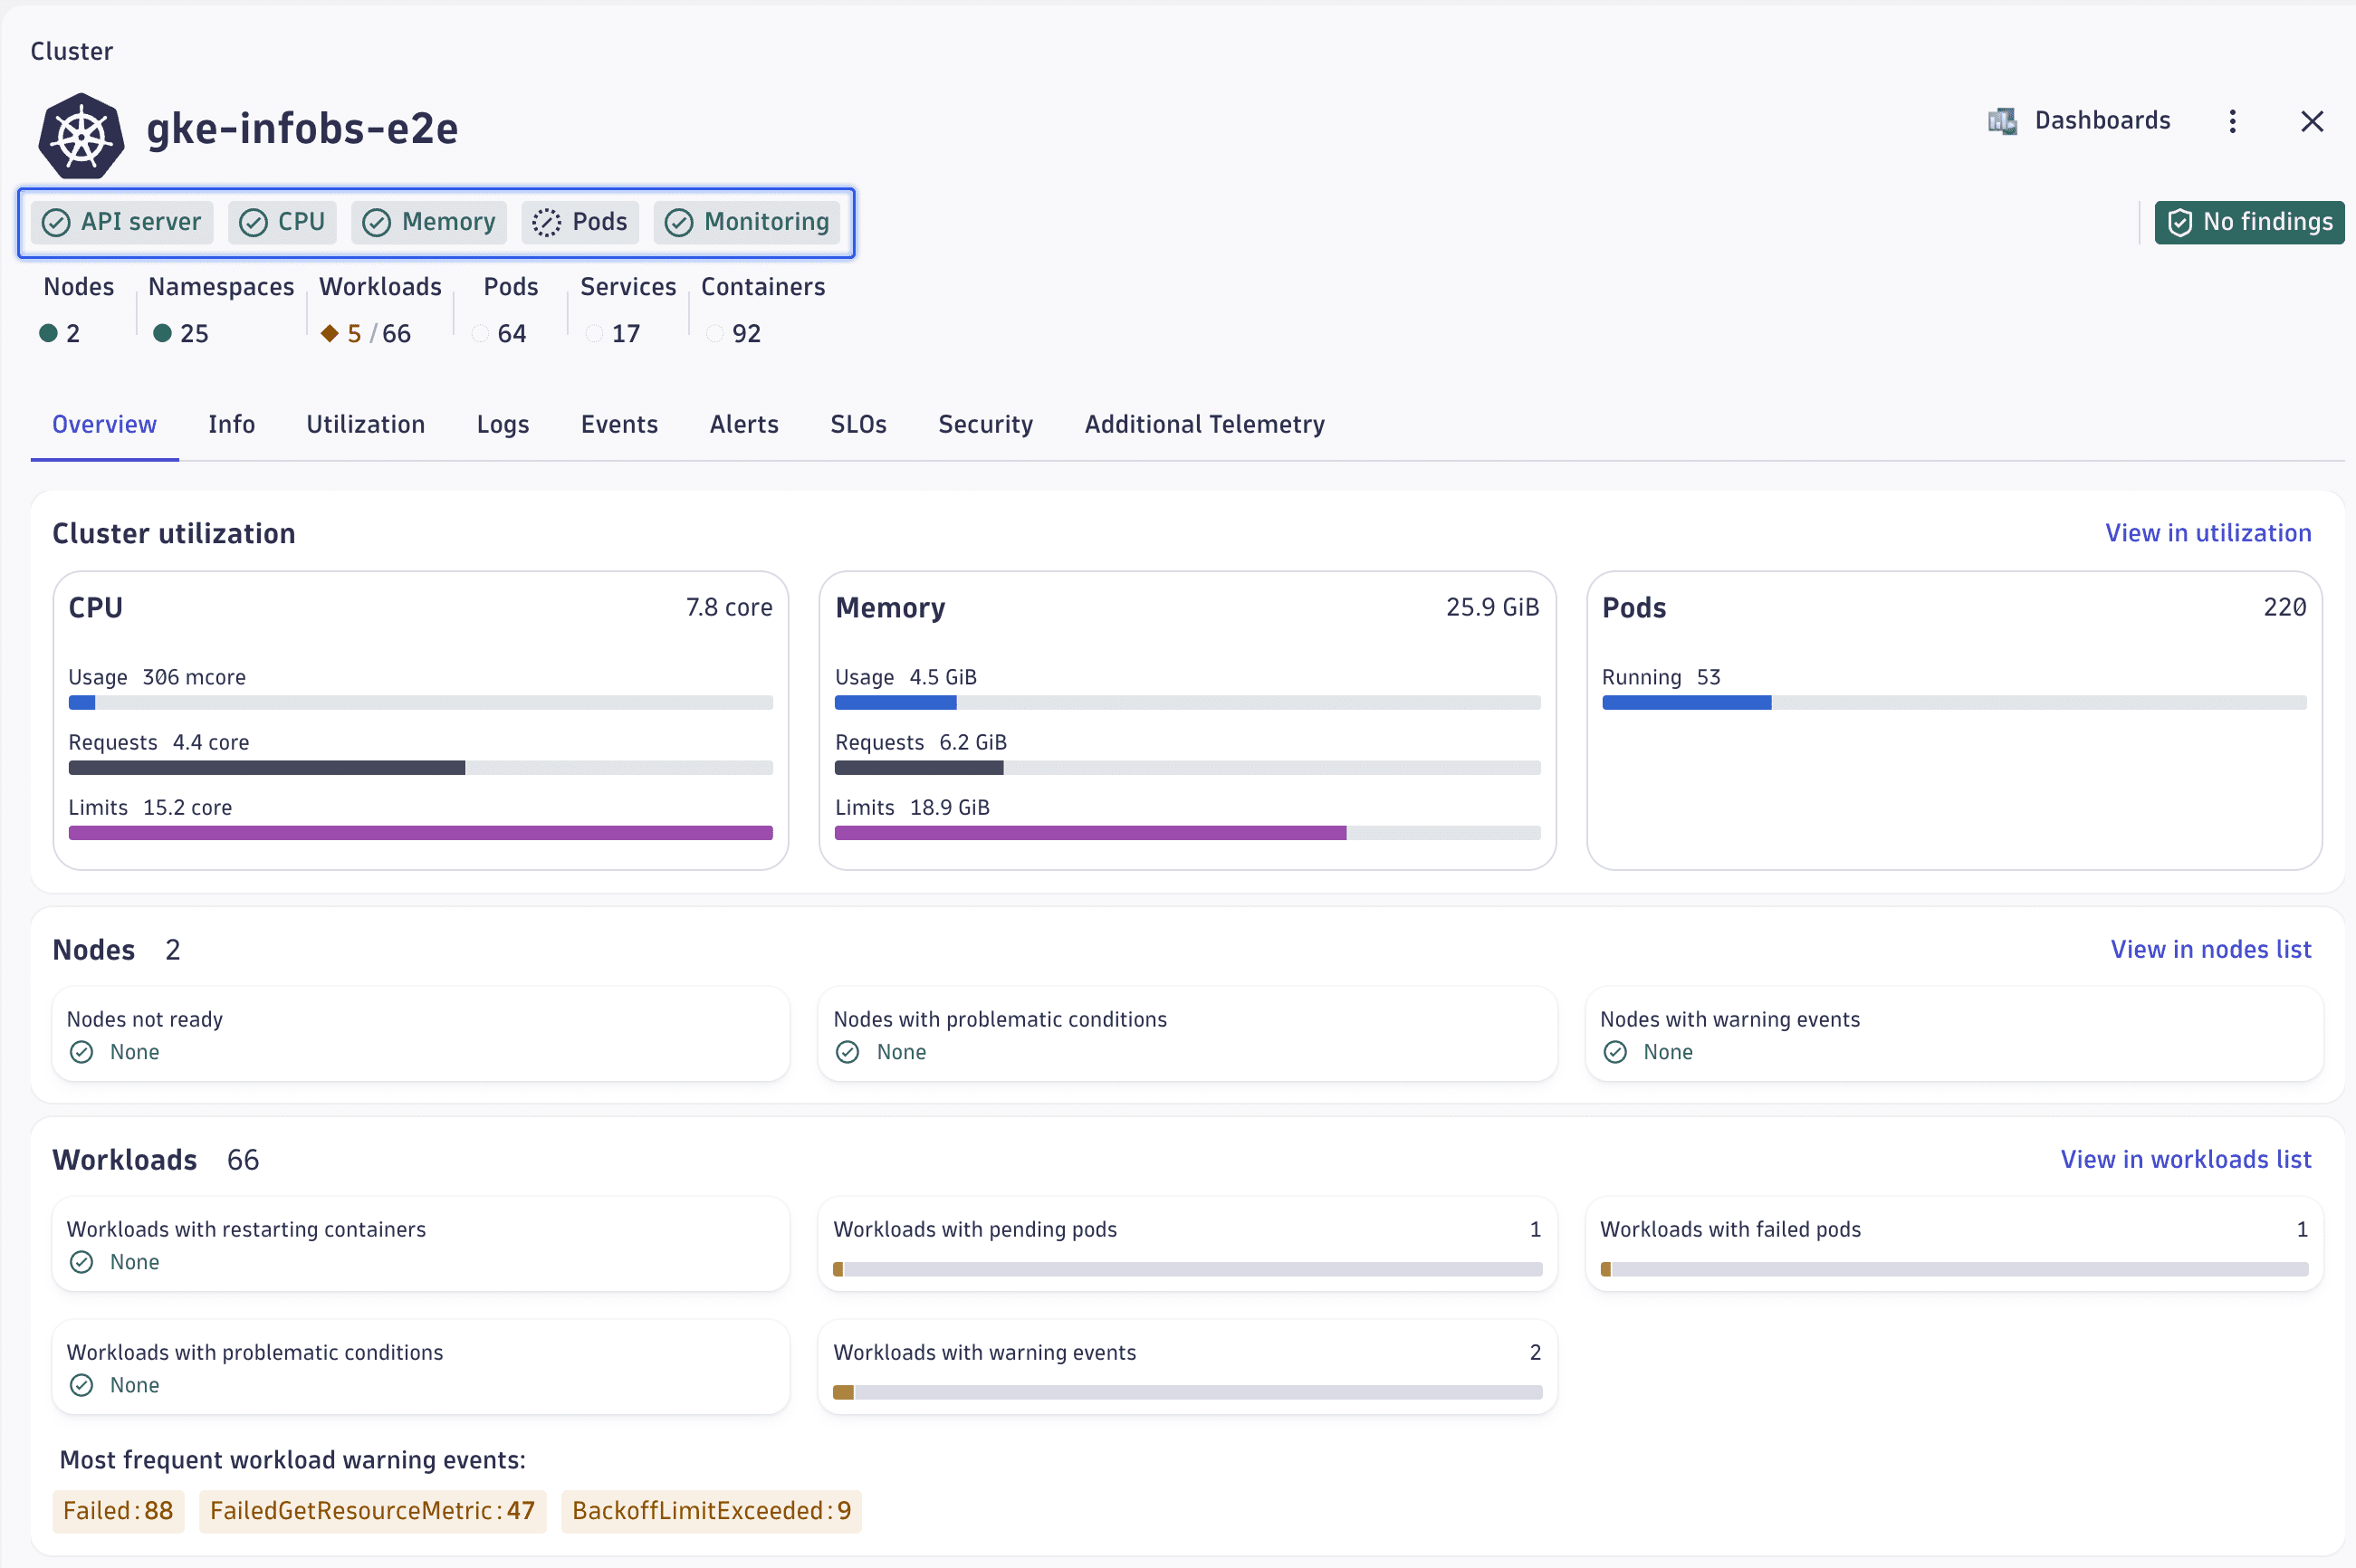Switch to the Info tab
This screenshot has height=1568, width=2356.
pos(232,424)
